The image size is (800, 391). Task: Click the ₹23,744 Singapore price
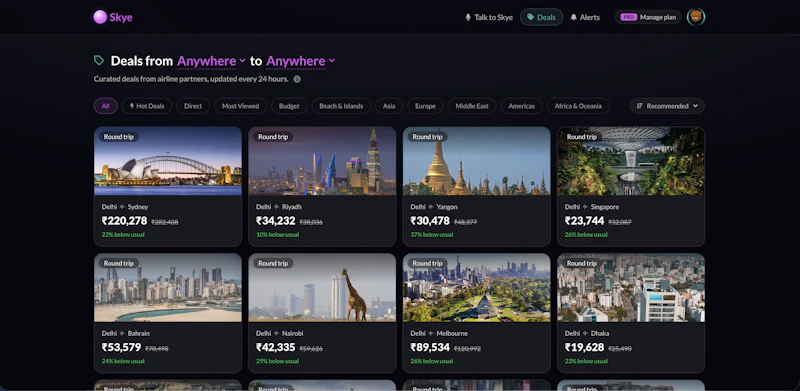[x=584, y=221]
